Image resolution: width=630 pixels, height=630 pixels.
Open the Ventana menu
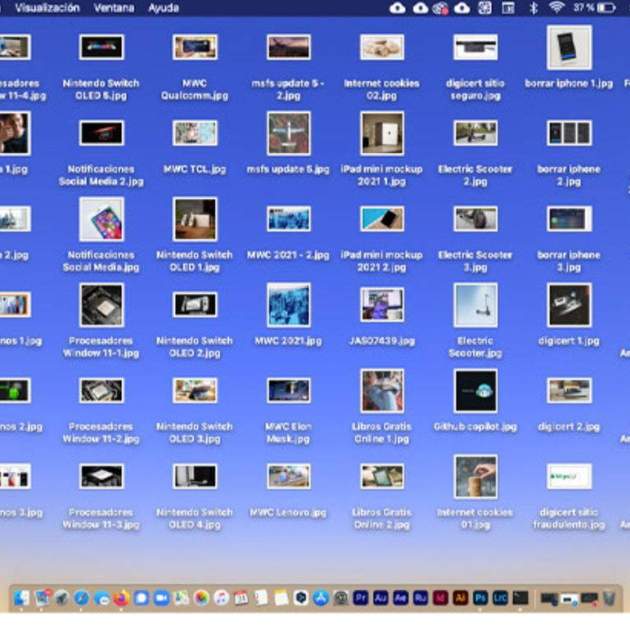(x=113, y=8)
